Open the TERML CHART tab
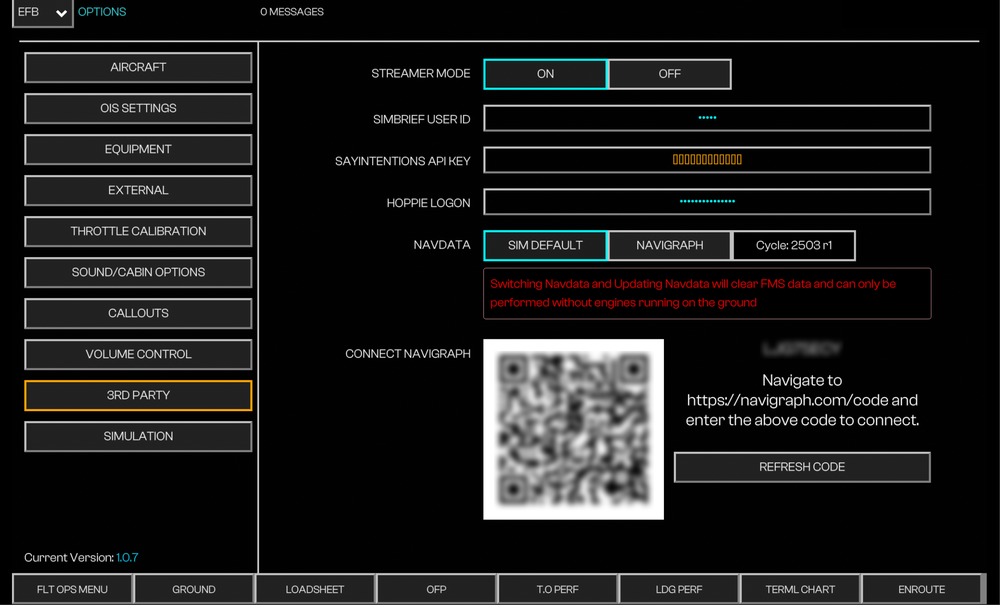Image resolution: width=1000 pixels, height=605 pixels. point(800,589)
